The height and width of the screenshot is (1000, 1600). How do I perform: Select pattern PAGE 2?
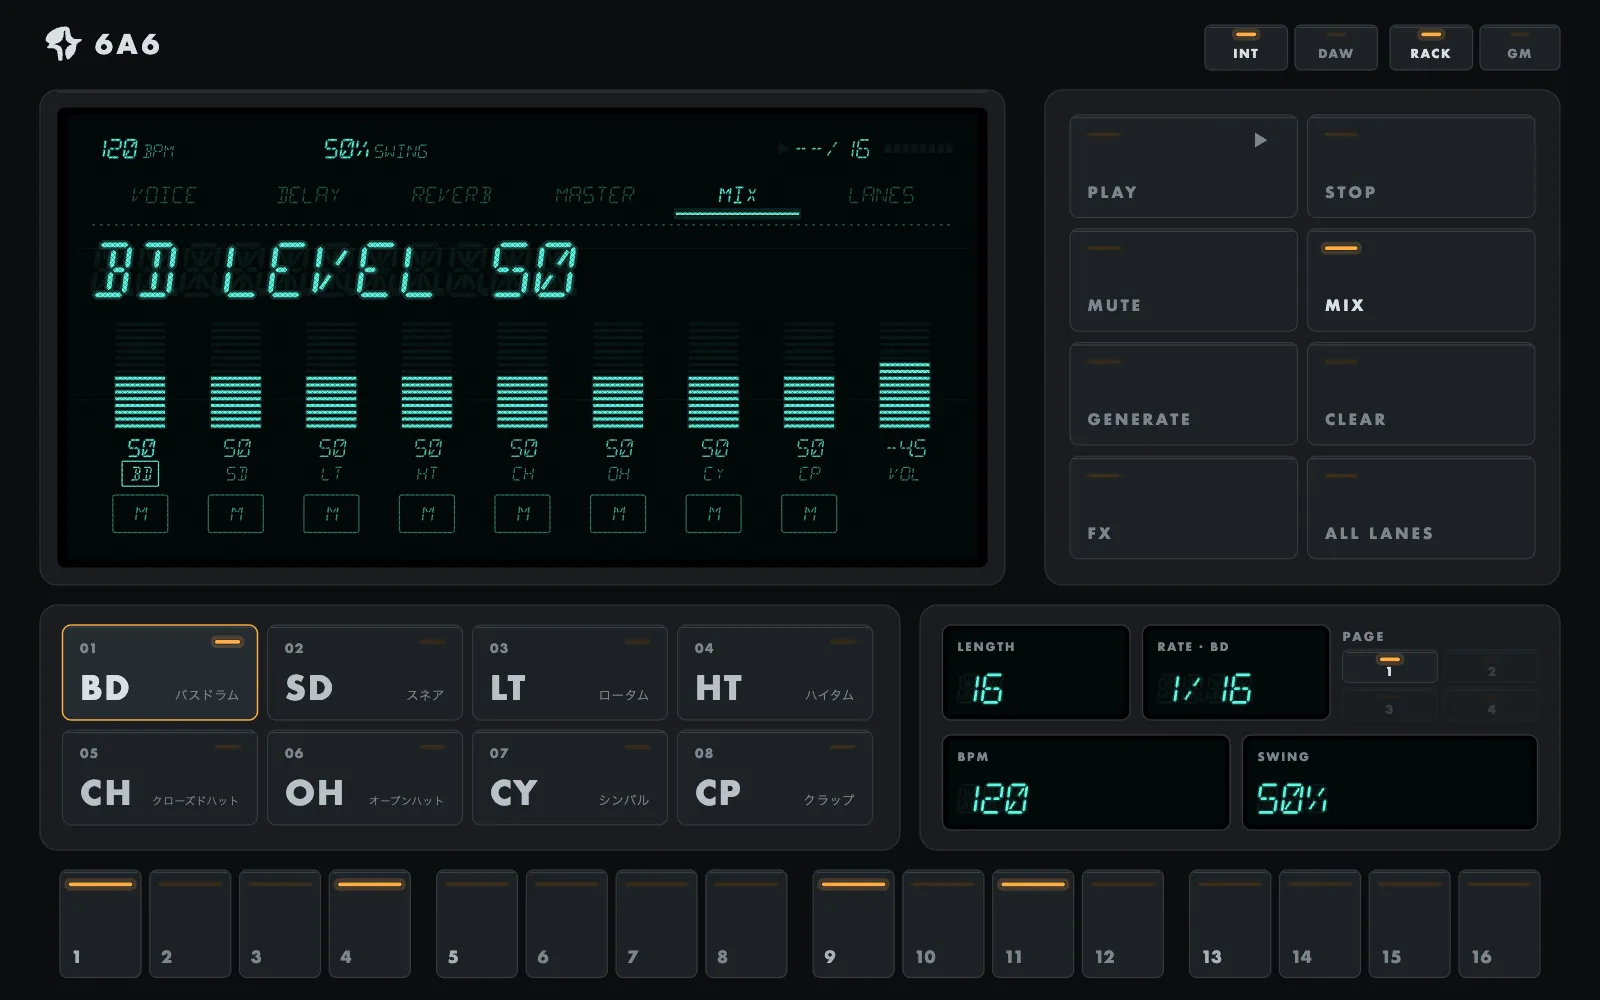click(1491, 667)
